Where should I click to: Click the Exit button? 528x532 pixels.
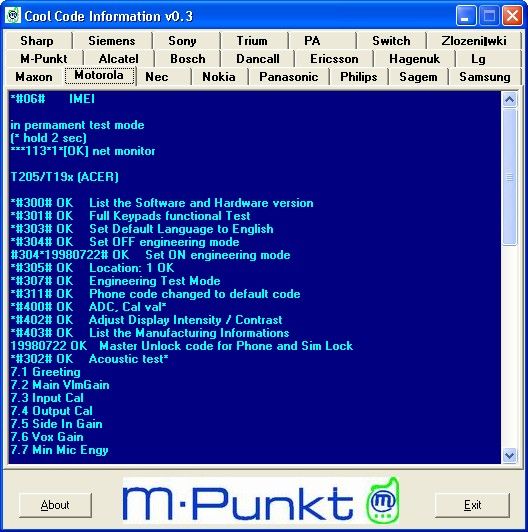click(472, 505)
